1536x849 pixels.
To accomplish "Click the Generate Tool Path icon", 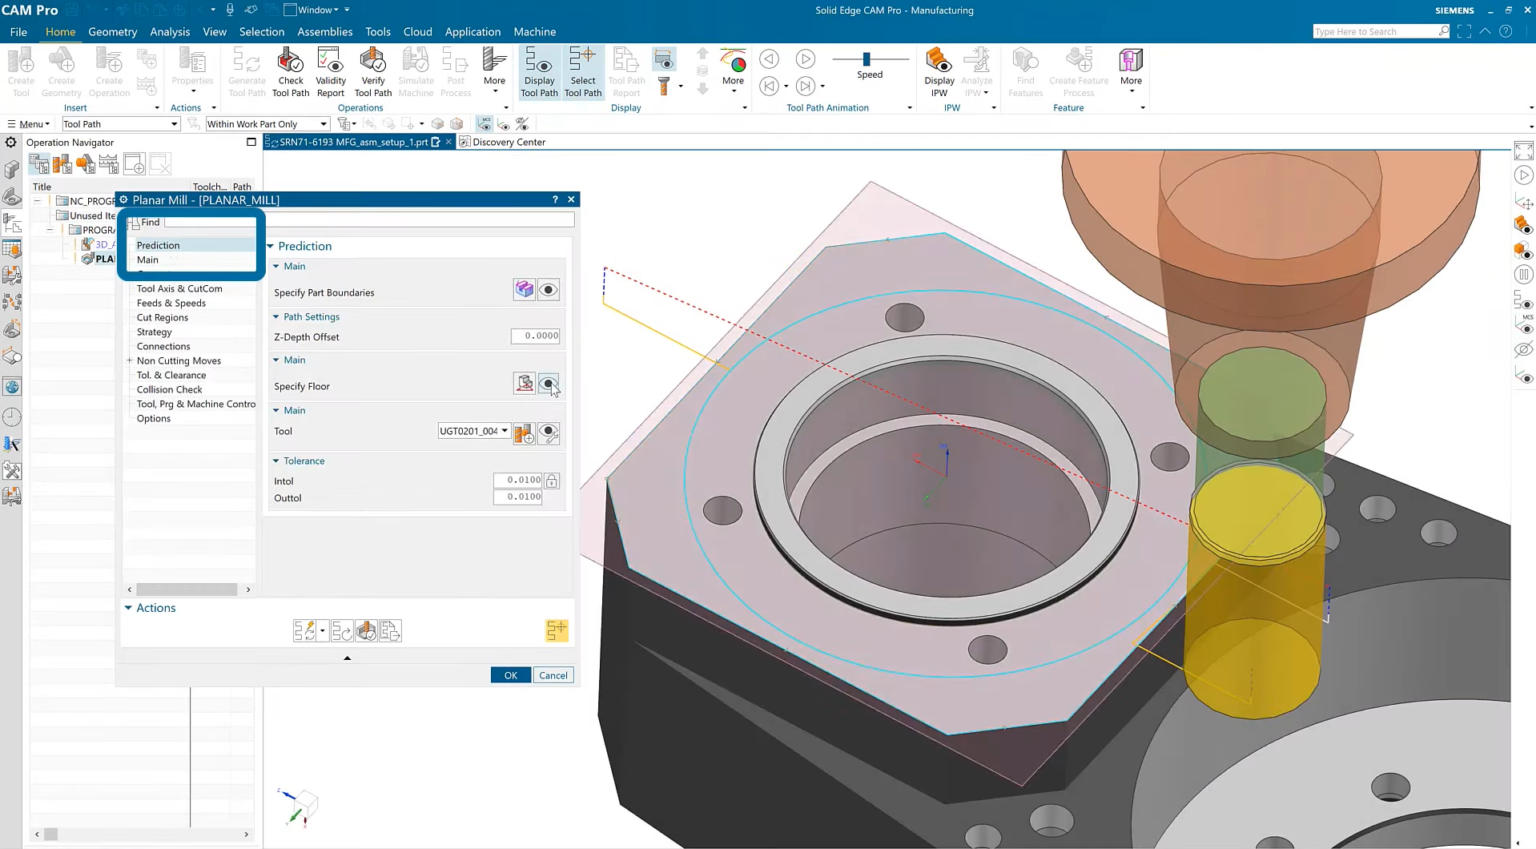I will click(247, 66).
